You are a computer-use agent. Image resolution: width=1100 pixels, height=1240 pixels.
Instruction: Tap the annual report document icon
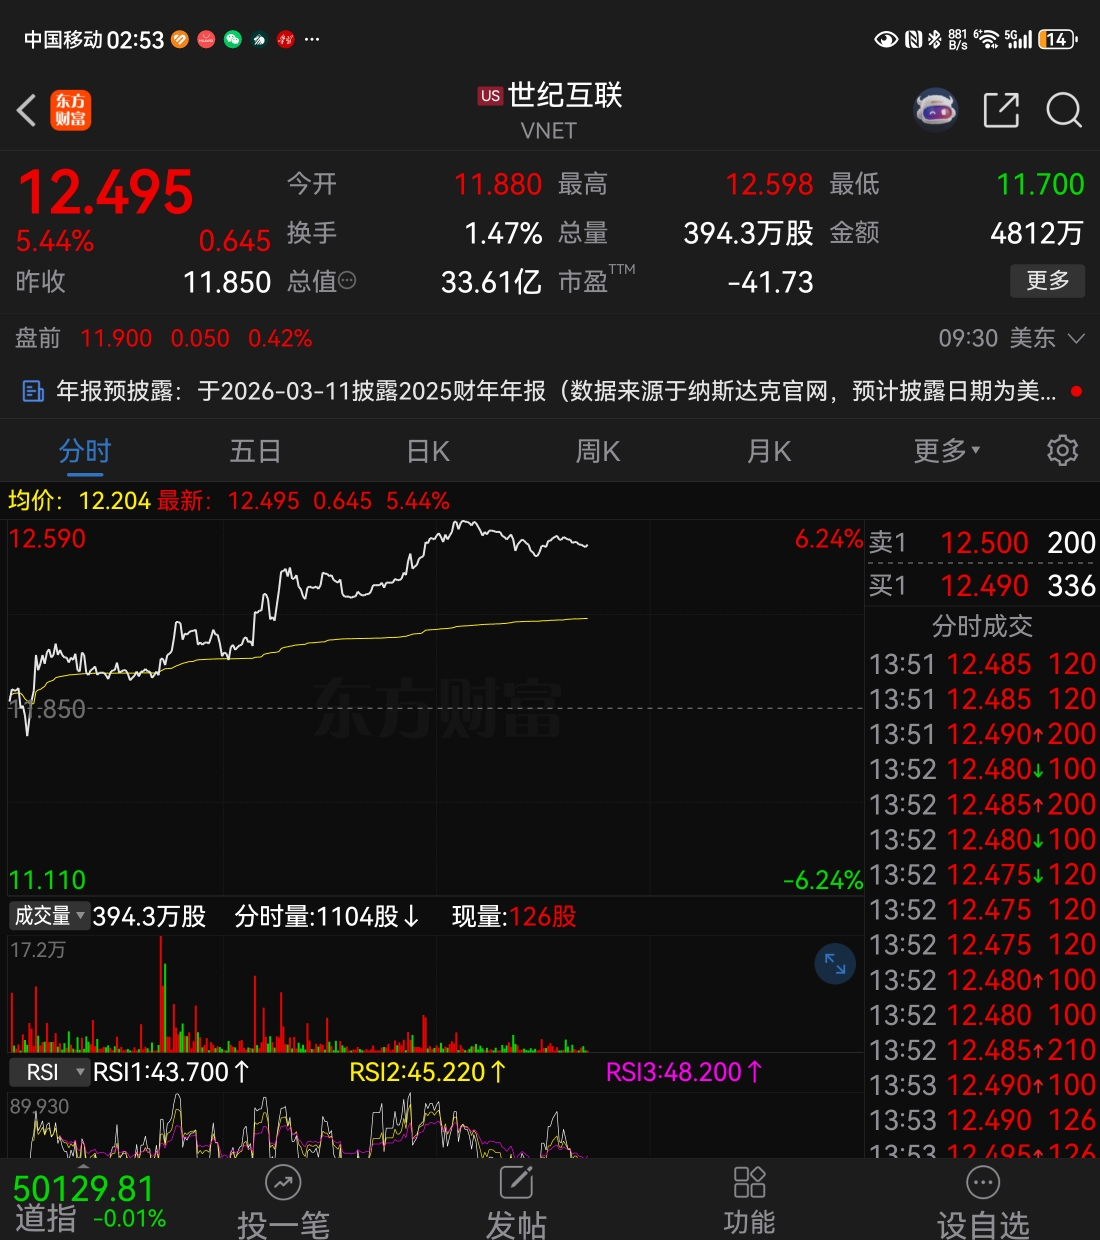(33, 391)
